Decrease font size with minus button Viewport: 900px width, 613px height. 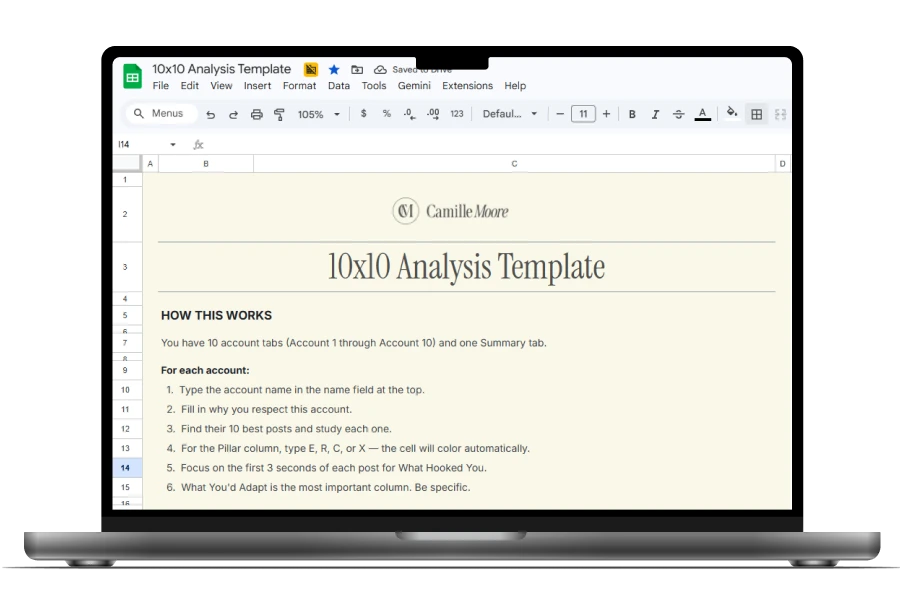560,114
